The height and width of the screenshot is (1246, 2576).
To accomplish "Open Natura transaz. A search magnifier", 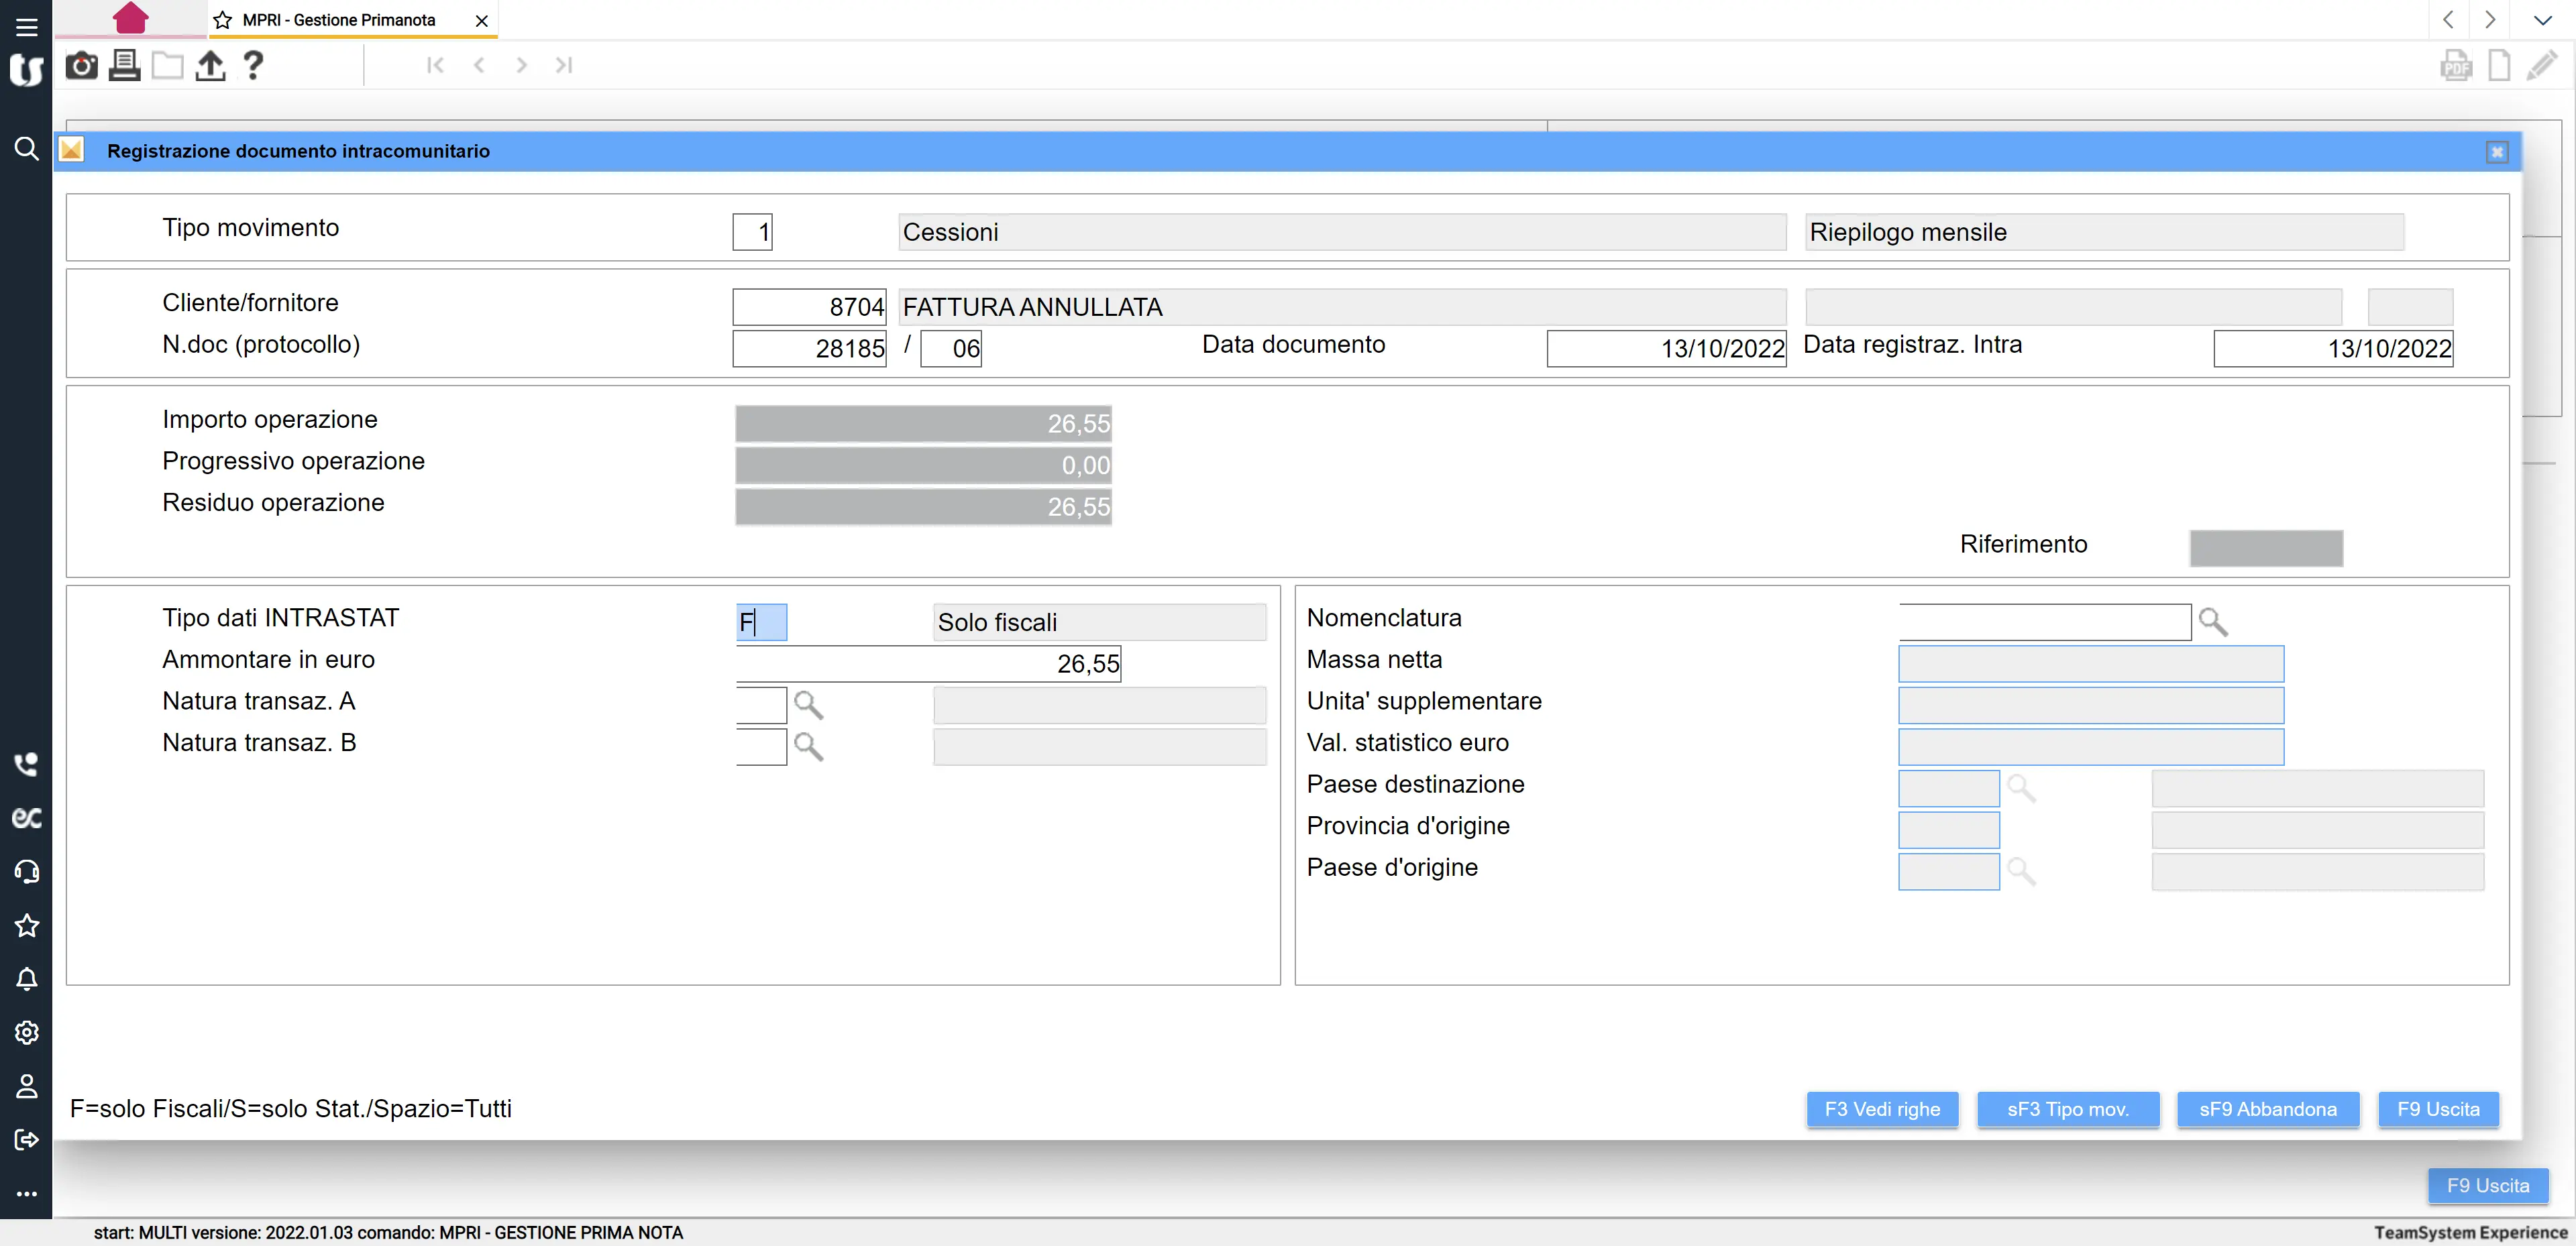I will pos(808,705).
